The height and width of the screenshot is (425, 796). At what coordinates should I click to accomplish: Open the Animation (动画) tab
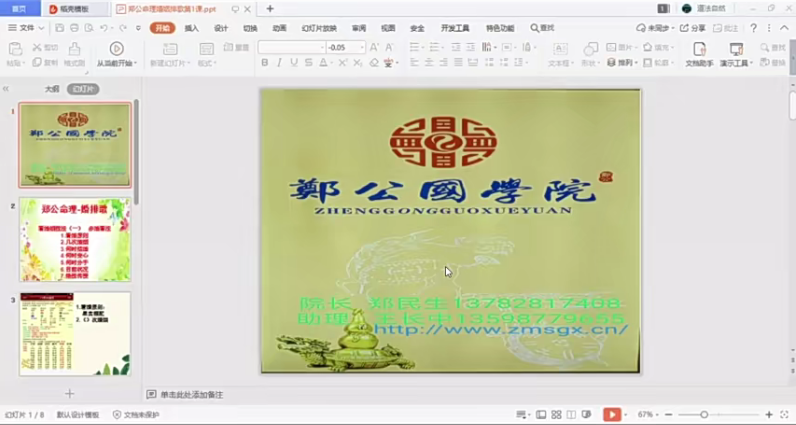pyautogui.click(x=279, y=28)
